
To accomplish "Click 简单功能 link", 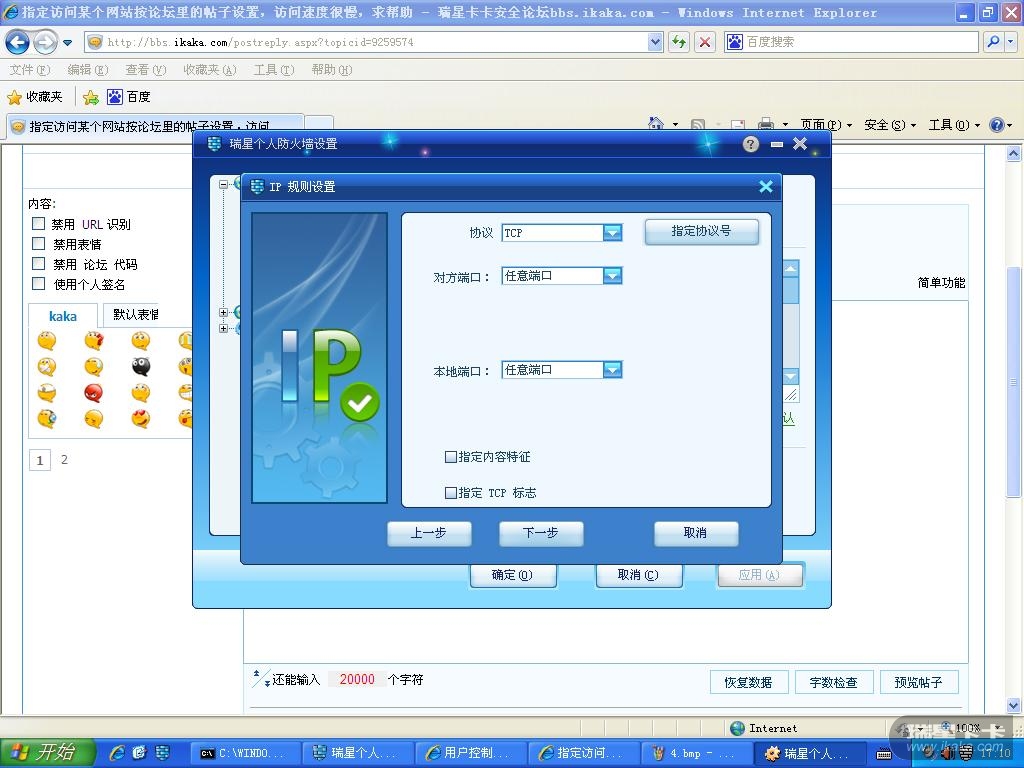I will click(x=941, y=283).
